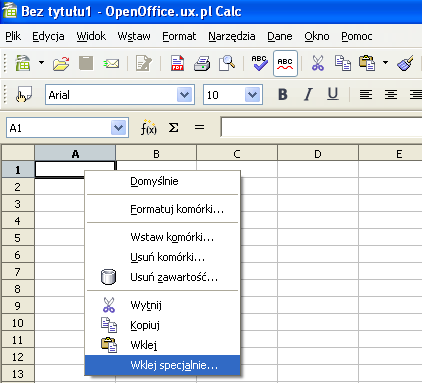422x383 pixels.
Task: Click the Print file icon
Action: (x=202, y=63)
